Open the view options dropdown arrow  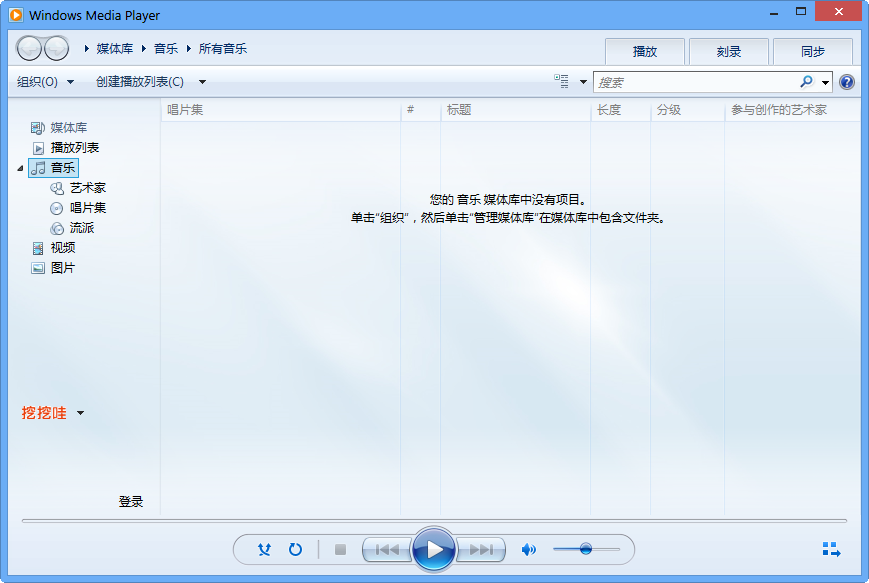(x=582, y=81)
